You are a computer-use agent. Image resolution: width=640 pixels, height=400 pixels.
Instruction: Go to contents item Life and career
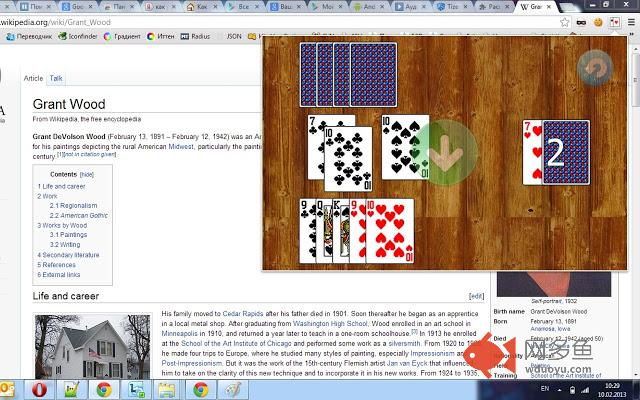click(64, 187)
